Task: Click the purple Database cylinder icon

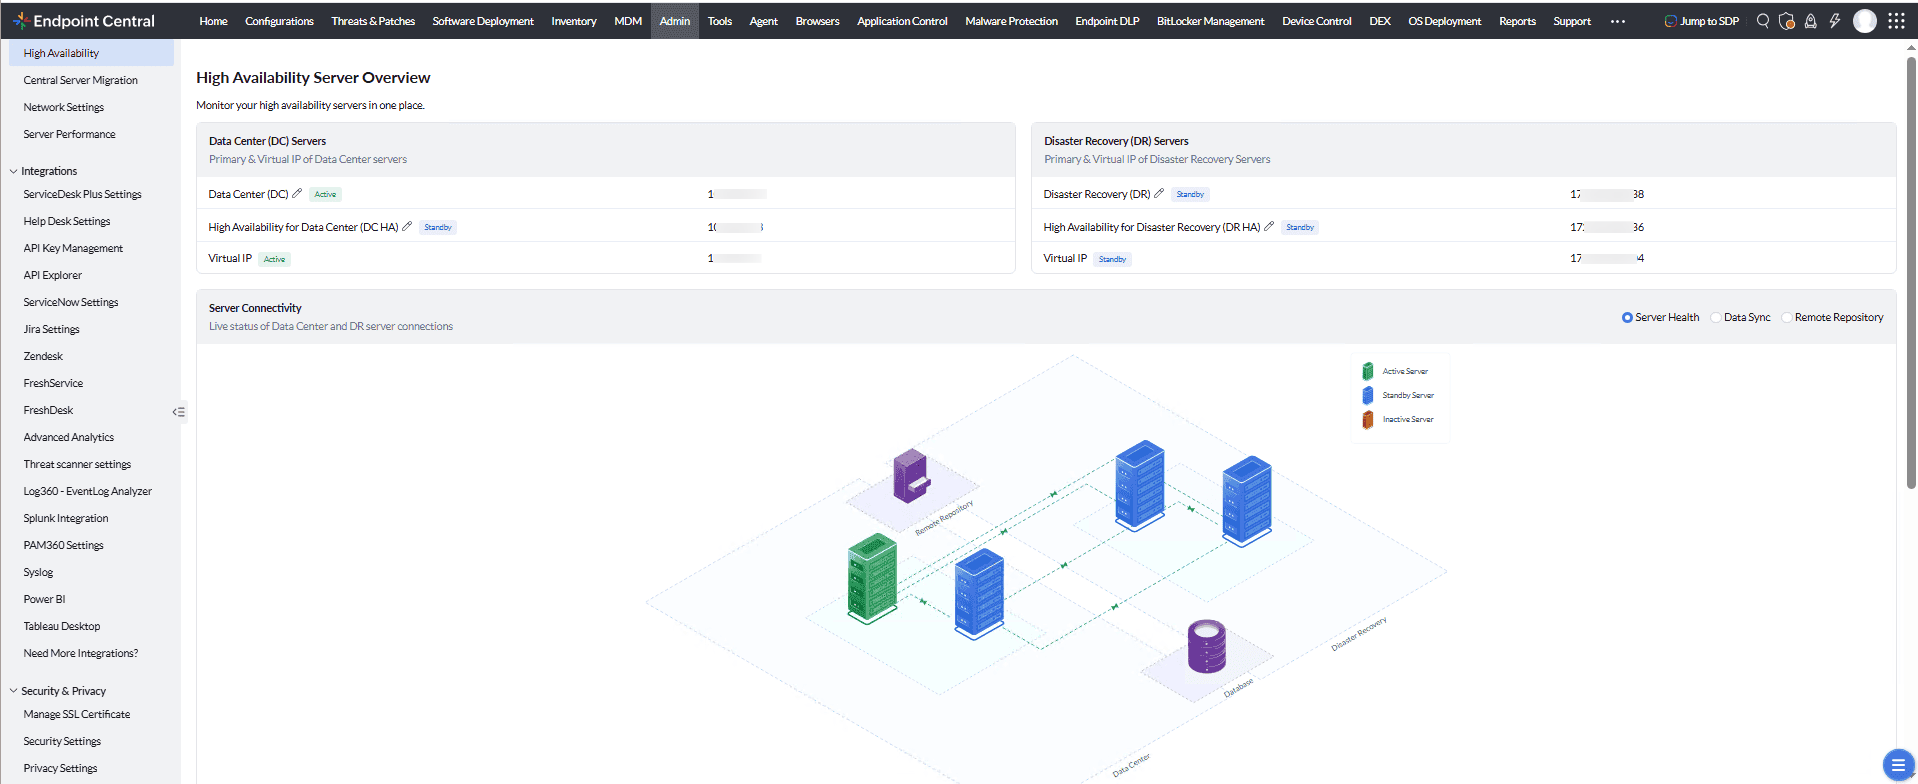Action: [x=1206, y=646]
